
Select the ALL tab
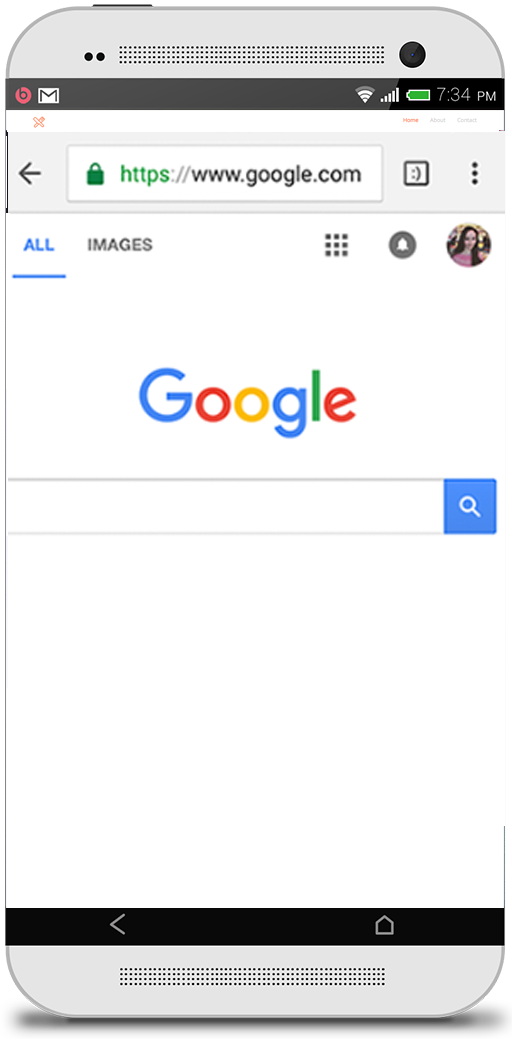pos(38,245)
